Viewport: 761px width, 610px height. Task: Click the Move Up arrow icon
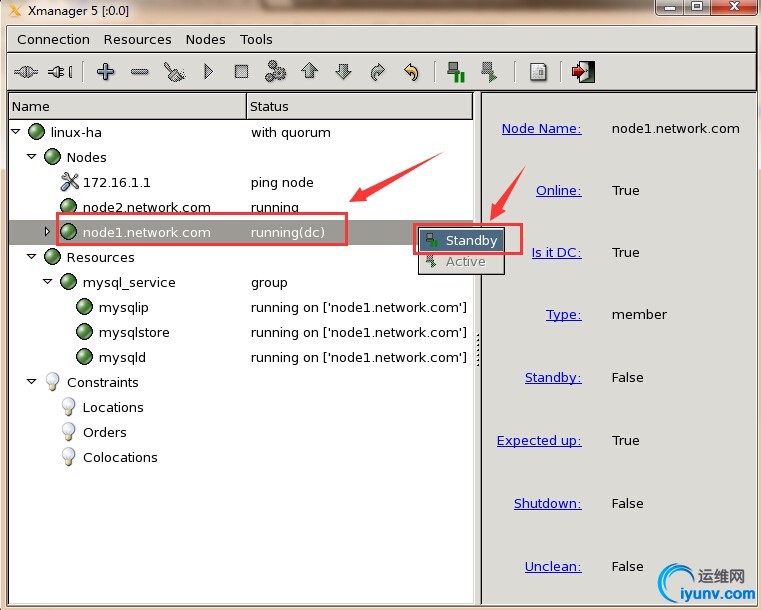coord(309,71)
